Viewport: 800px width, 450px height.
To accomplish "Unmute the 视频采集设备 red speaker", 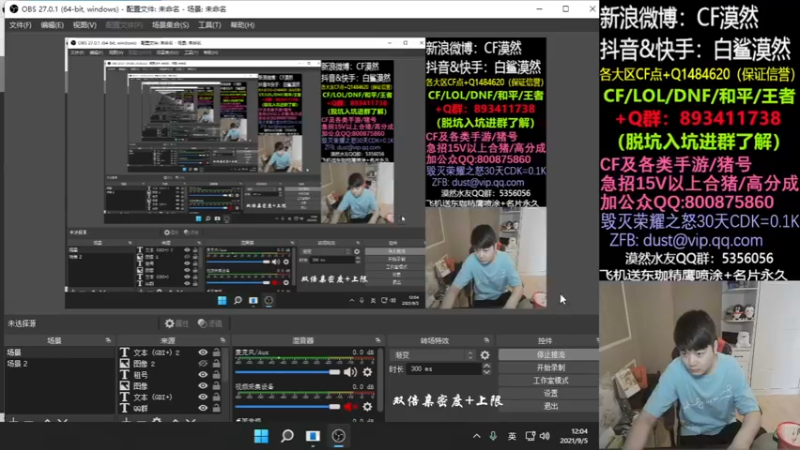I will click(350, 407).
